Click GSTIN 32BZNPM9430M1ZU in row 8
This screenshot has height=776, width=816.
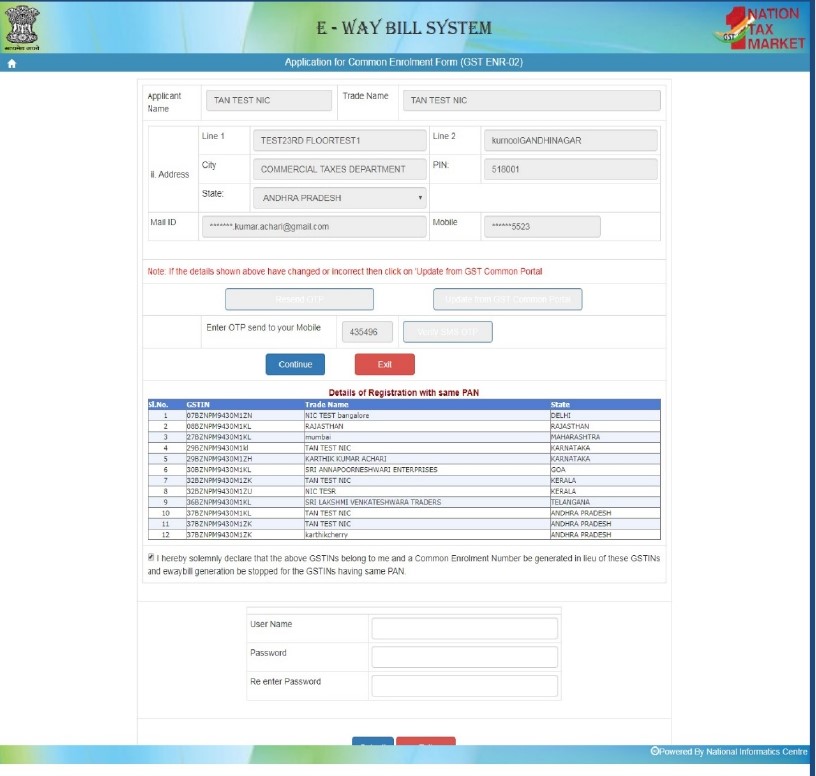coord(219,491)
